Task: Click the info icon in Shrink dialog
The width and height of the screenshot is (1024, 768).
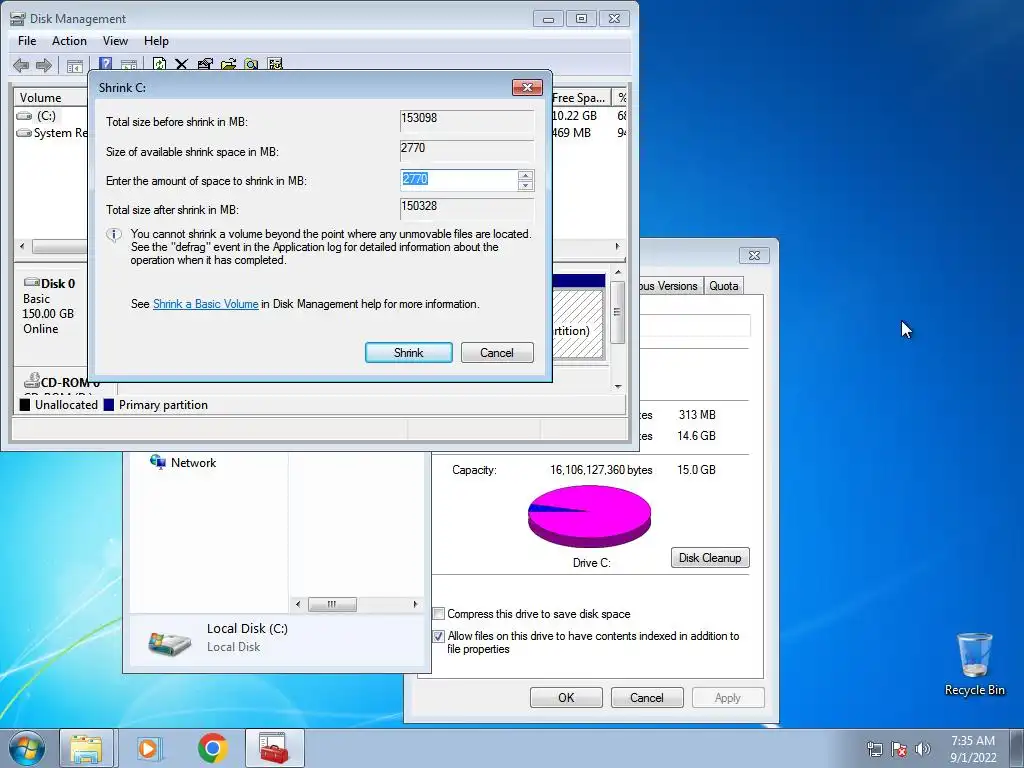Action: point(114,235)
